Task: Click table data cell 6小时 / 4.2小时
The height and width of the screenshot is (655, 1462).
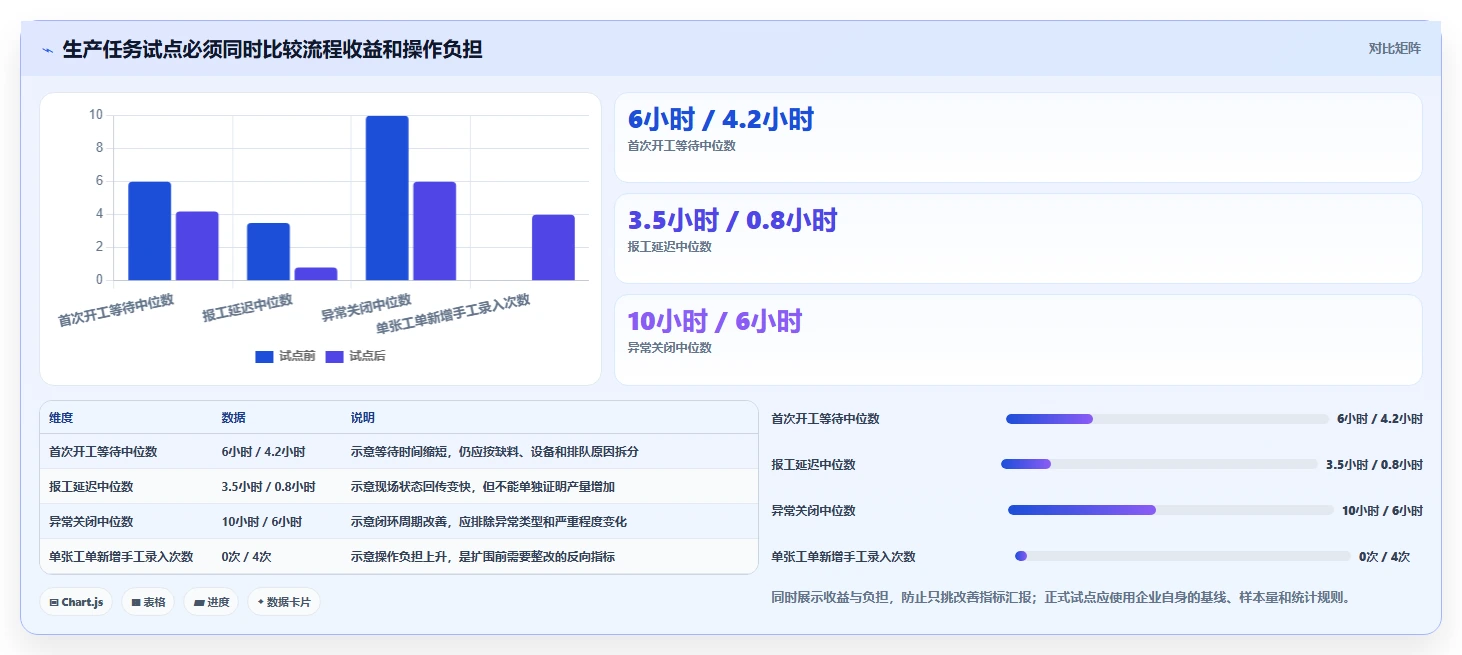Action: [x=264, y=452]
